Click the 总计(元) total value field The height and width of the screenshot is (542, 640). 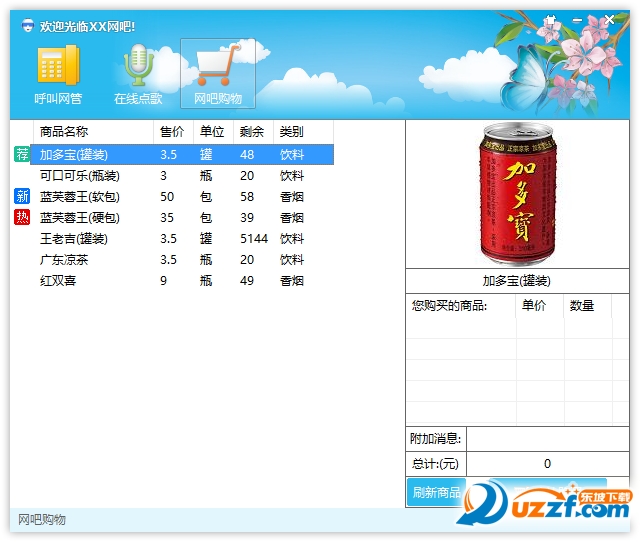point(547,464)
